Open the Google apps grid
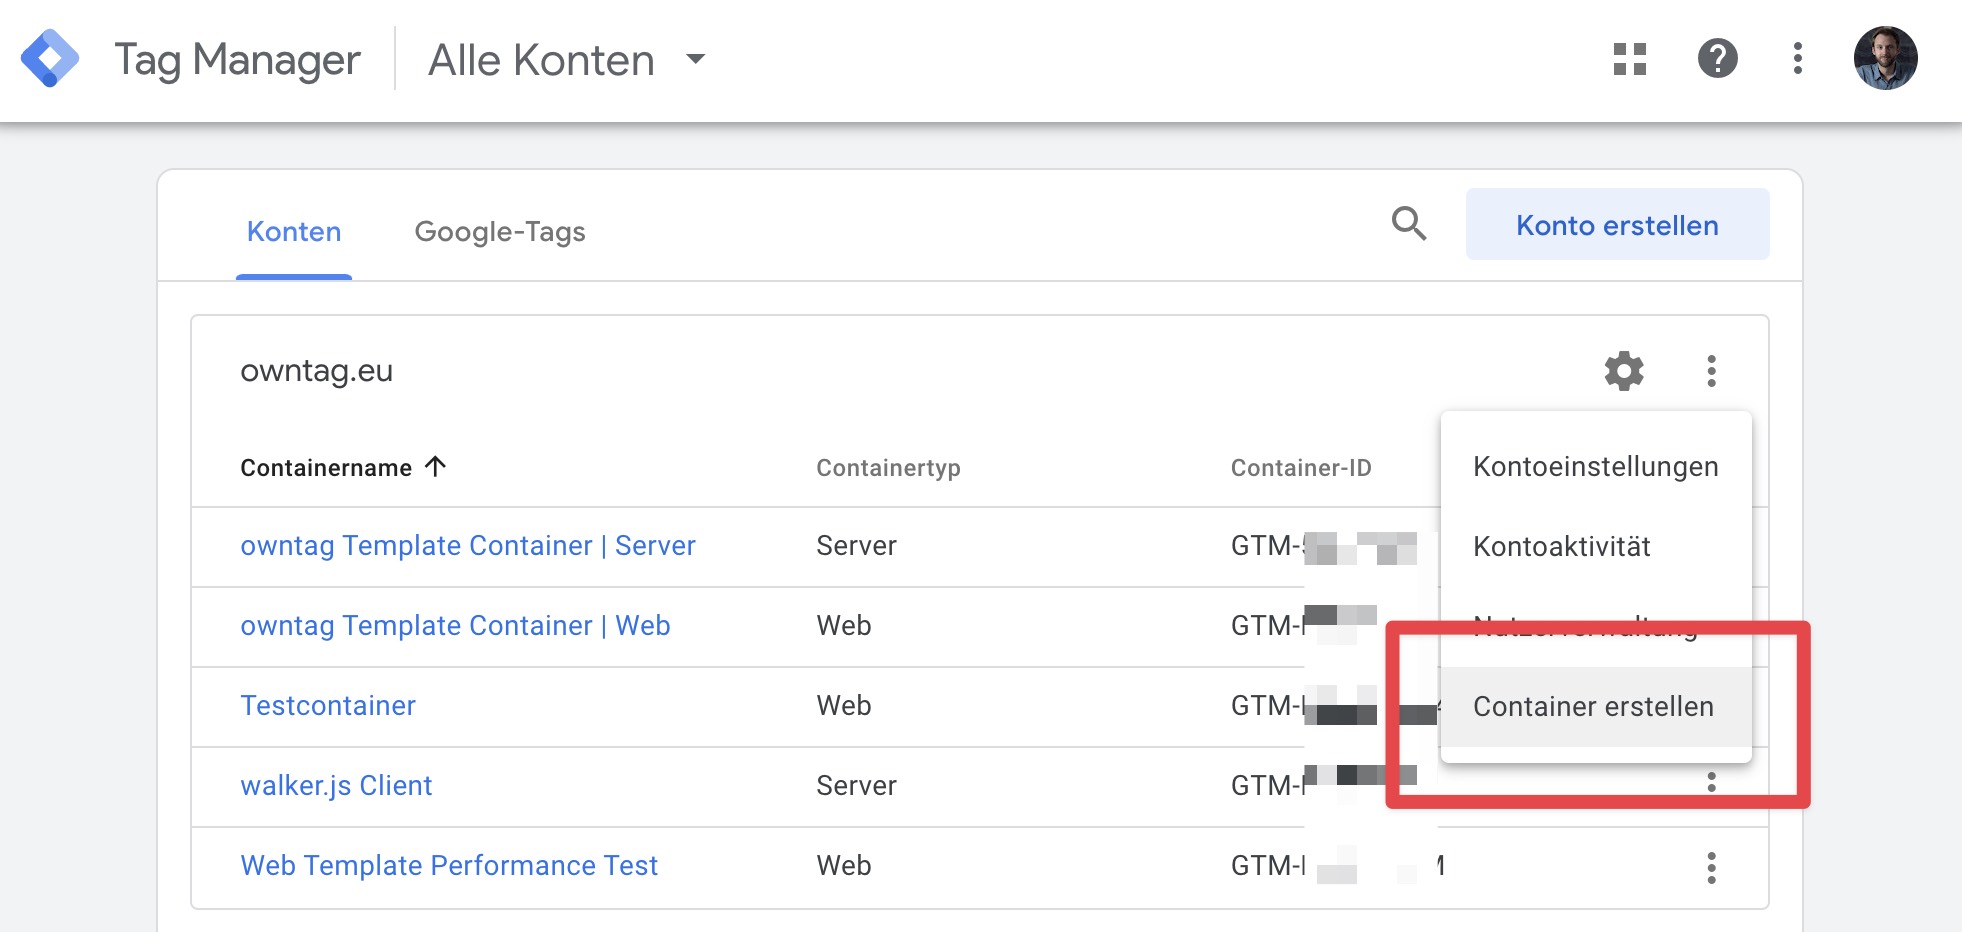The height and width of the screenshot is (932, 1962). (1629, 59)
